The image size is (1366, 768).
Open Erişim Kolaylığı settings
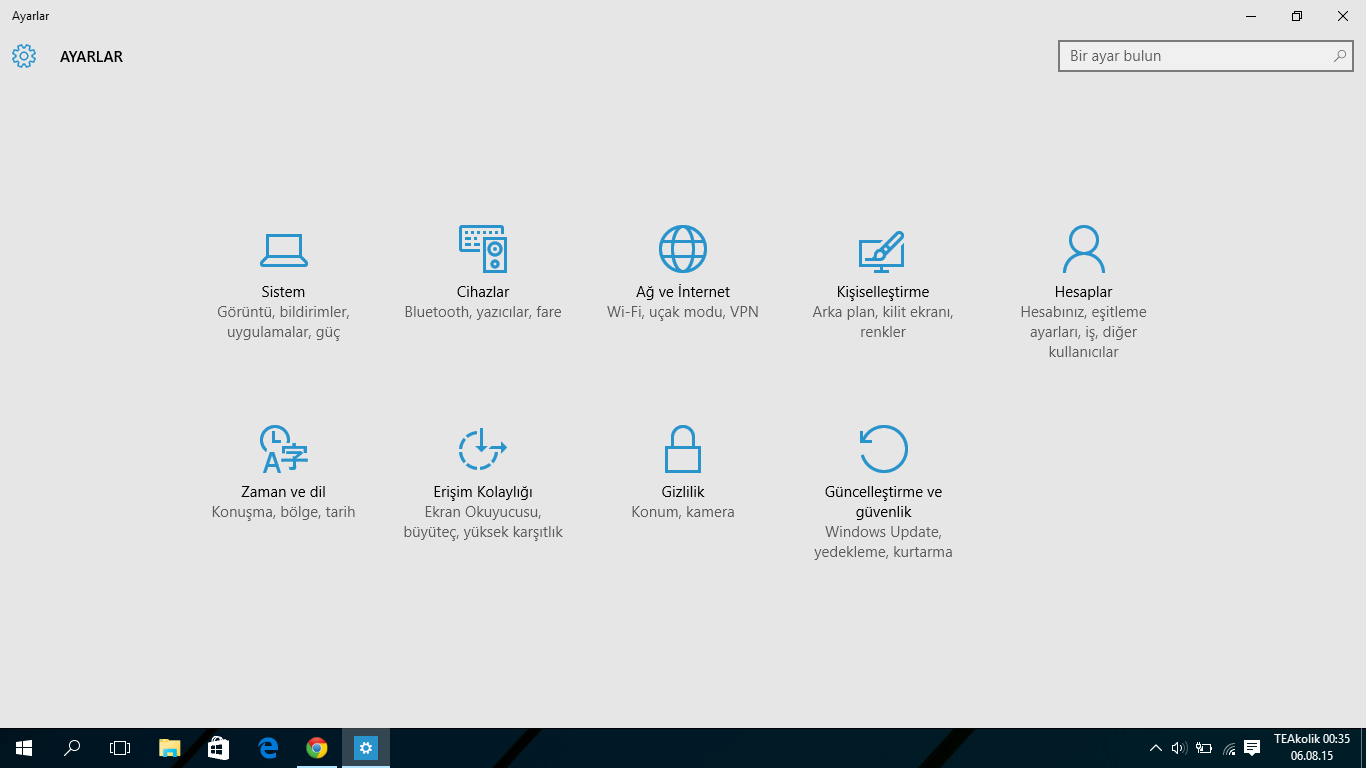click(x=483, y=483)
